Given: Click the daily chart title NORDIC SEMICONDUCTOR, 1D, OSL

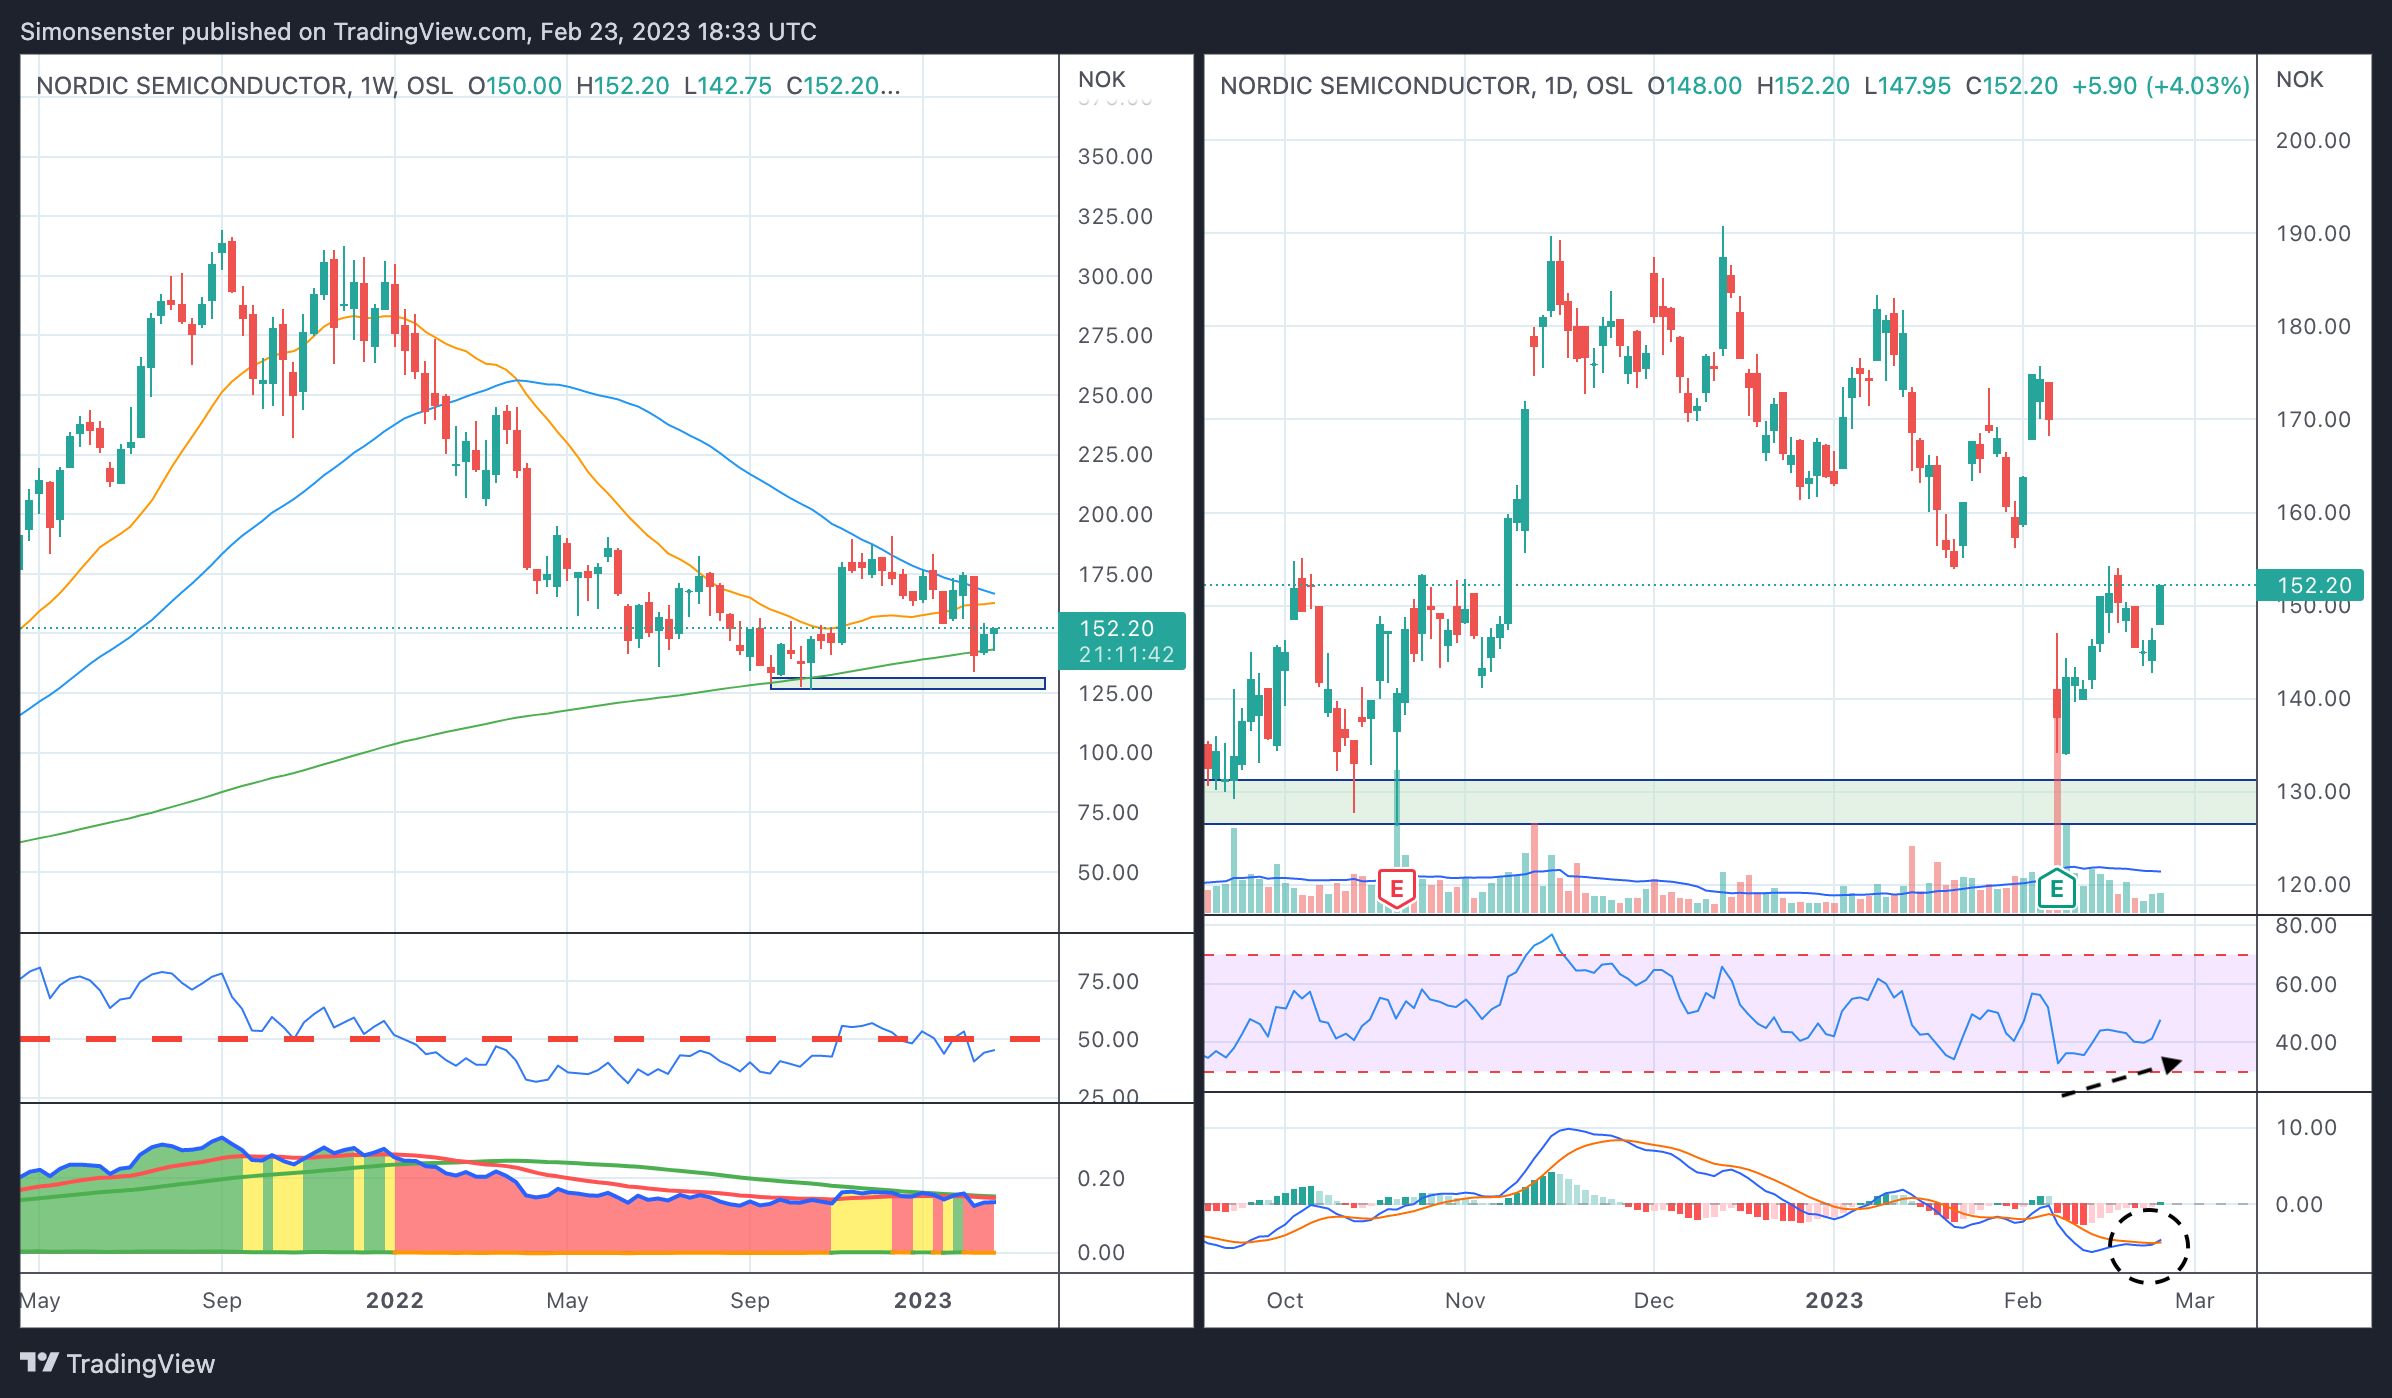Looking at the screenshot, I should click(1426, 86).
